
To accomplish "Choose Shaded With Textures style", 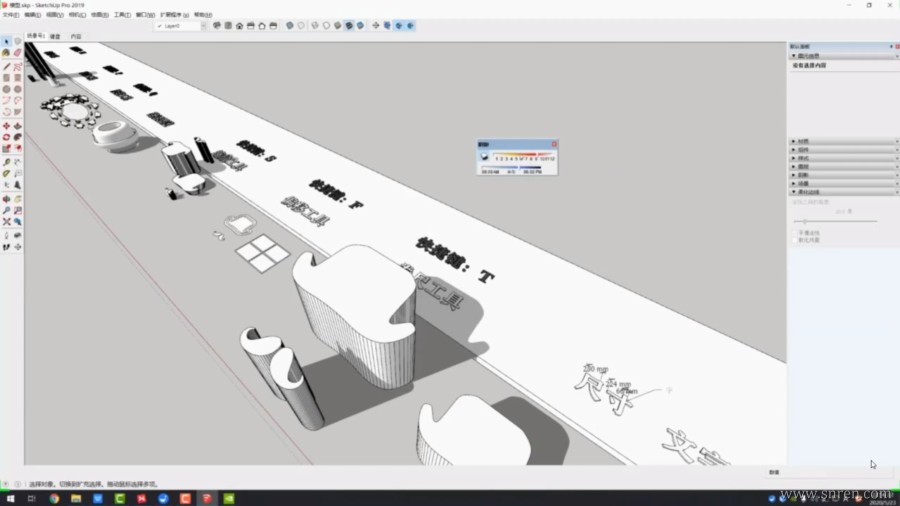I will pyautogui.click(x=349, y=26).
